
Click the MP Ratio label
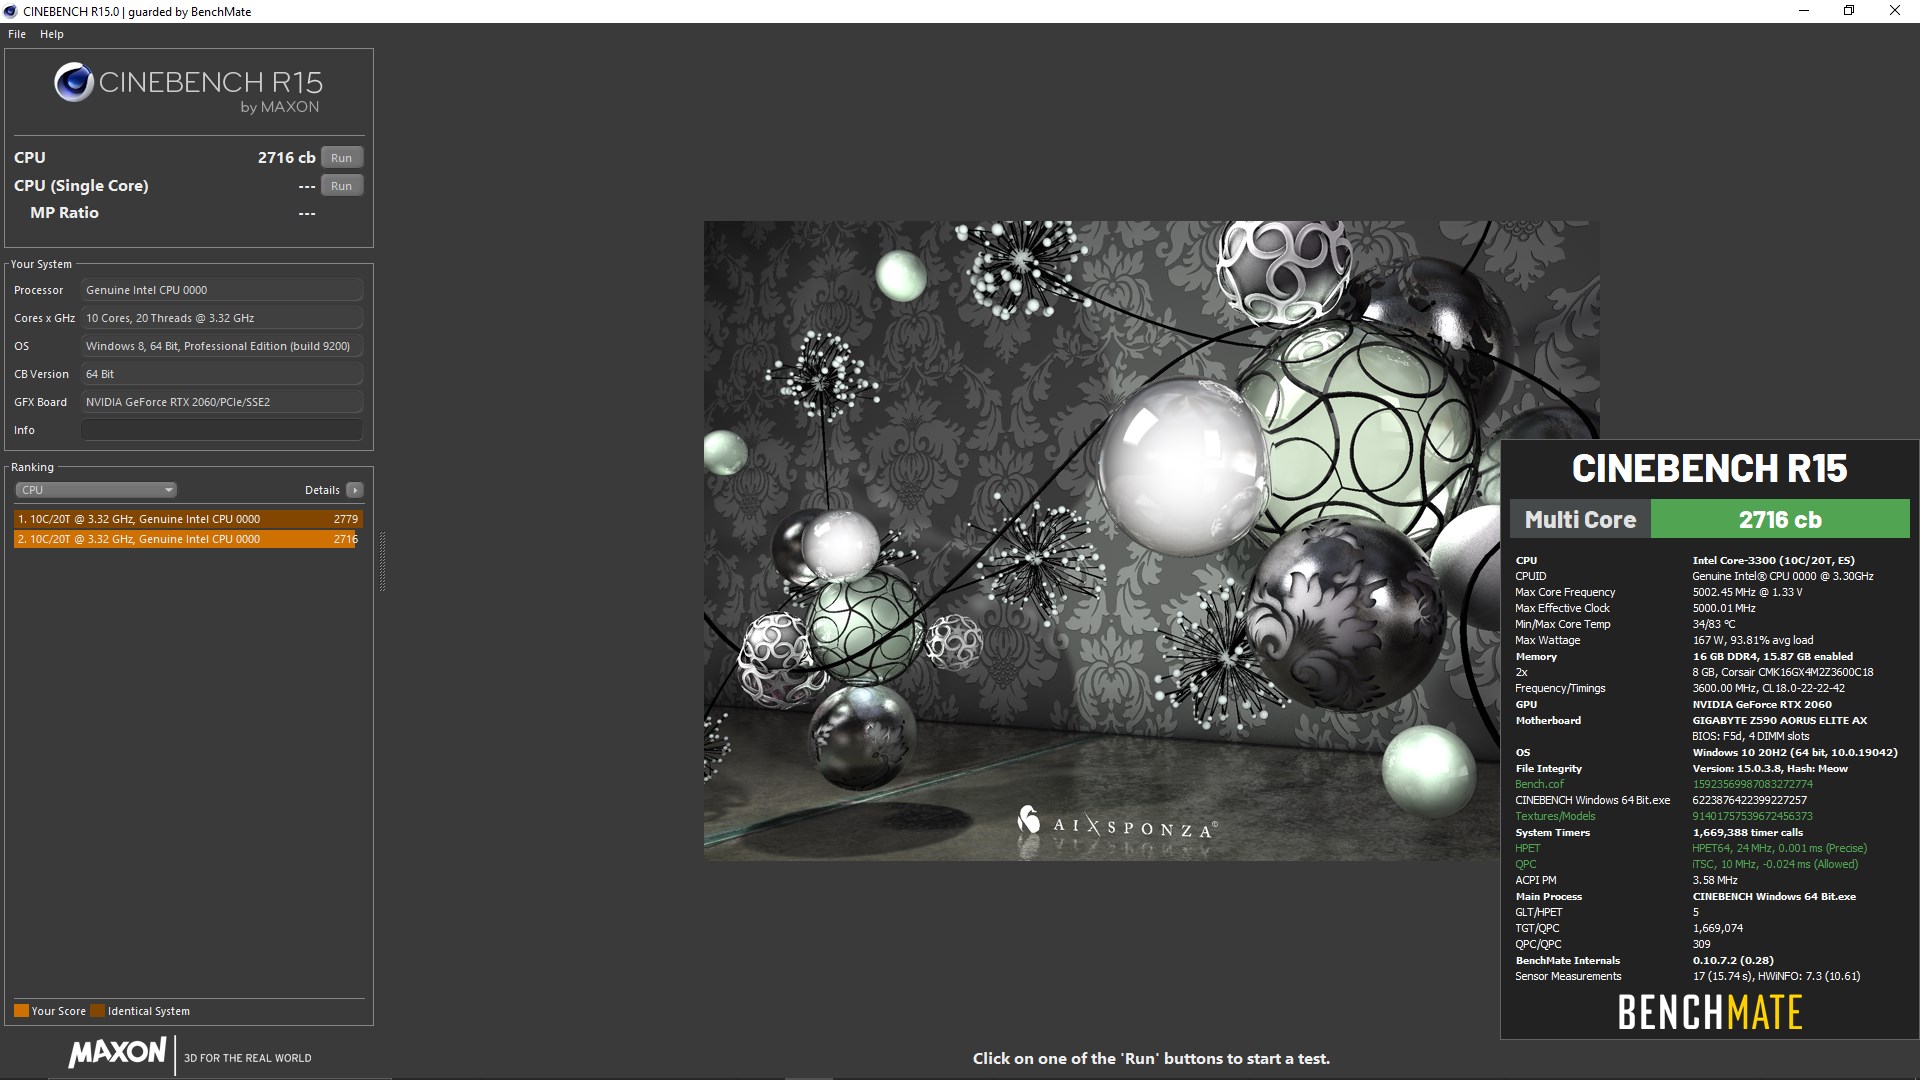point(64,213)
